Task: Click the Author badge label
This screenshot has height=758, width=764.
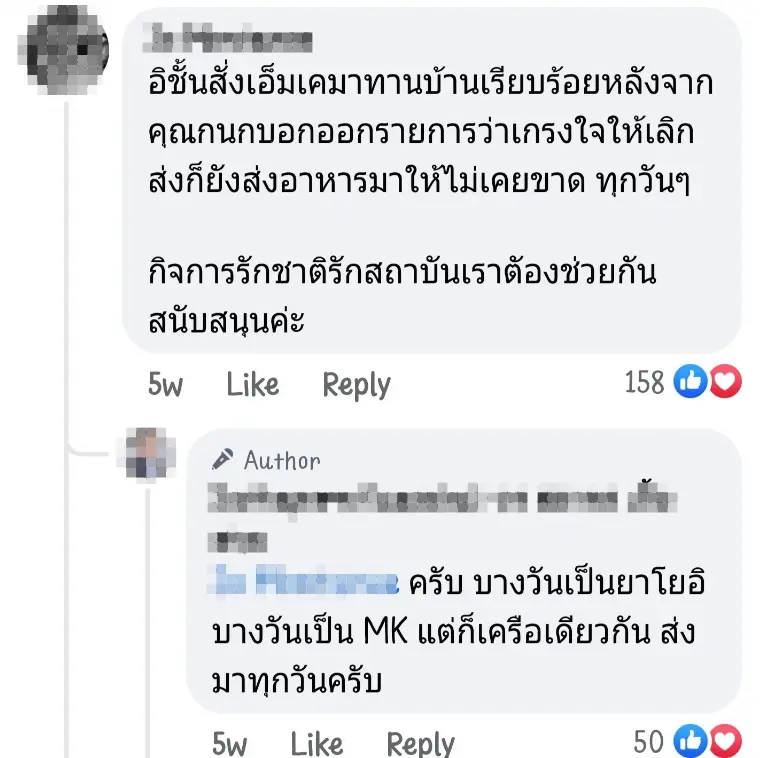Action: pyautogui.click(x=282, y=460)
